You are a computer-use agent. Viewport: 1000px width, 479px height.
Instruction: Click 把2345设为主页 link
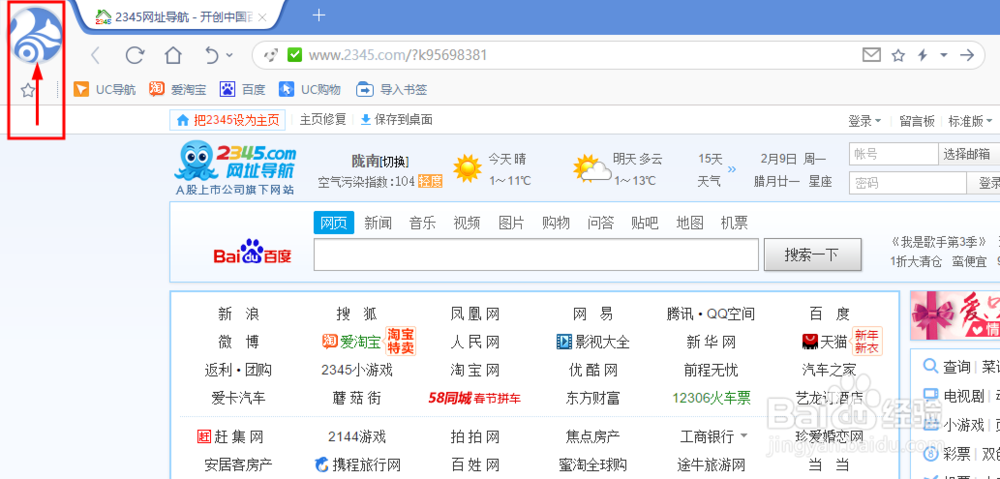click(x=228, y=120)
